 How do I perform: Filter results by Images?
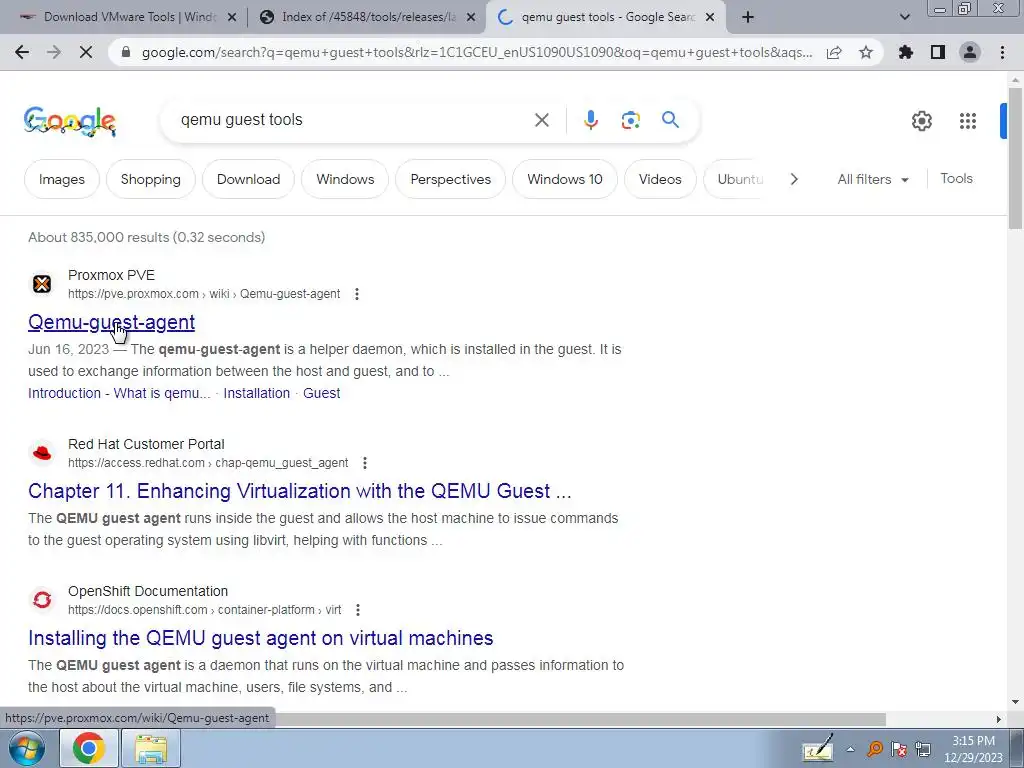click(61, 180)
